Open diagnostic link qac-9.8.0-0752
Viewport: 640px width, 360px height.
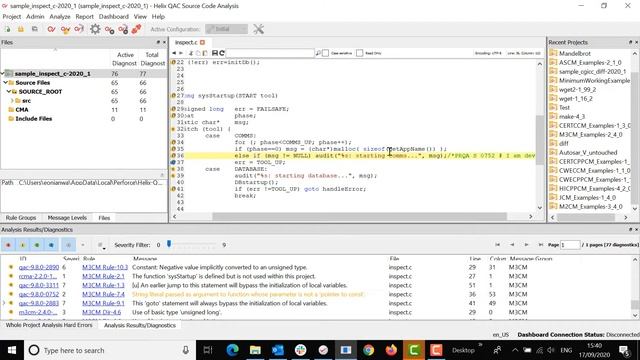click(39, 294)
